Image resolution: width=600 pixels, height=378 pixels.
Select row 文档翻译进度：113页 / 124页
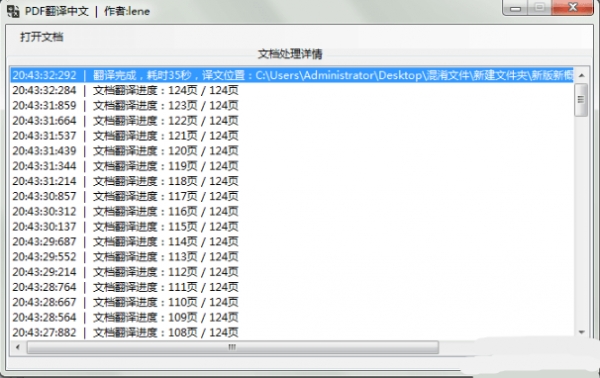click(x=292, y=257)
